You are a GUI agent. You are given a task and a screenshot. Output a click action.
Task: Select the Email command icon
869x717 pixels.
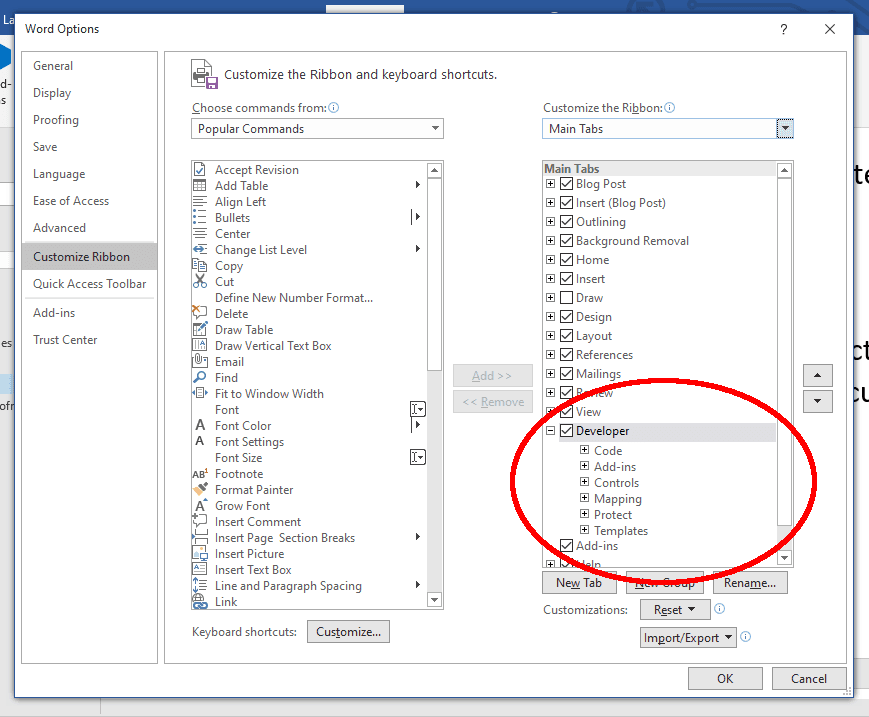tap(200, 361)
